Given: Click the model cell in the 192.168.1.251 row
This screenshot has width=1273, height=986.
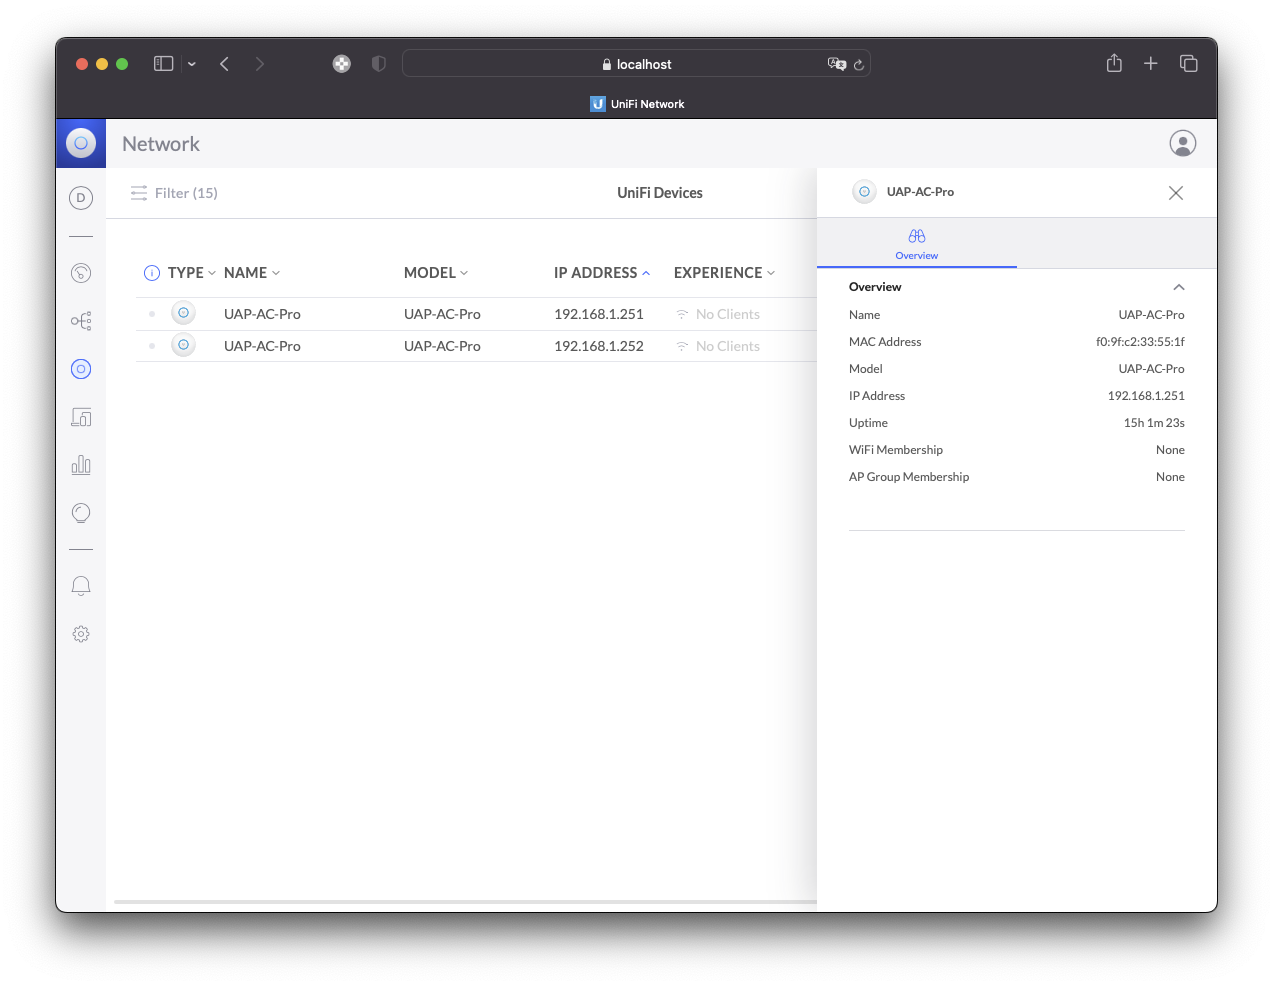Looking at the screenshot, I should (442, 314).
